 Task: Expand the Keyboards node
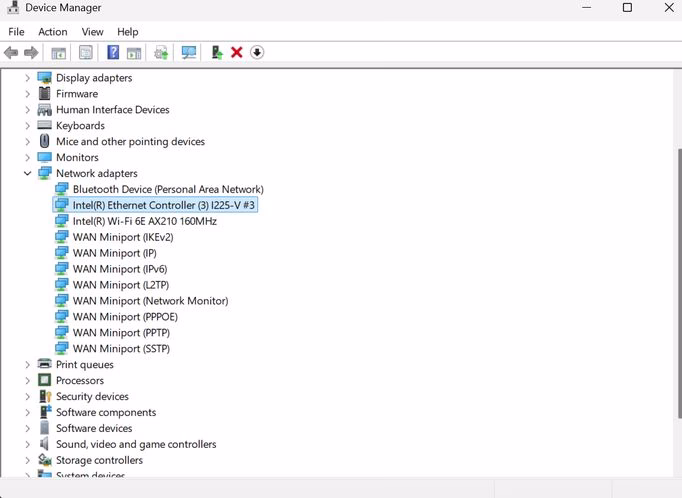(27, 125)
